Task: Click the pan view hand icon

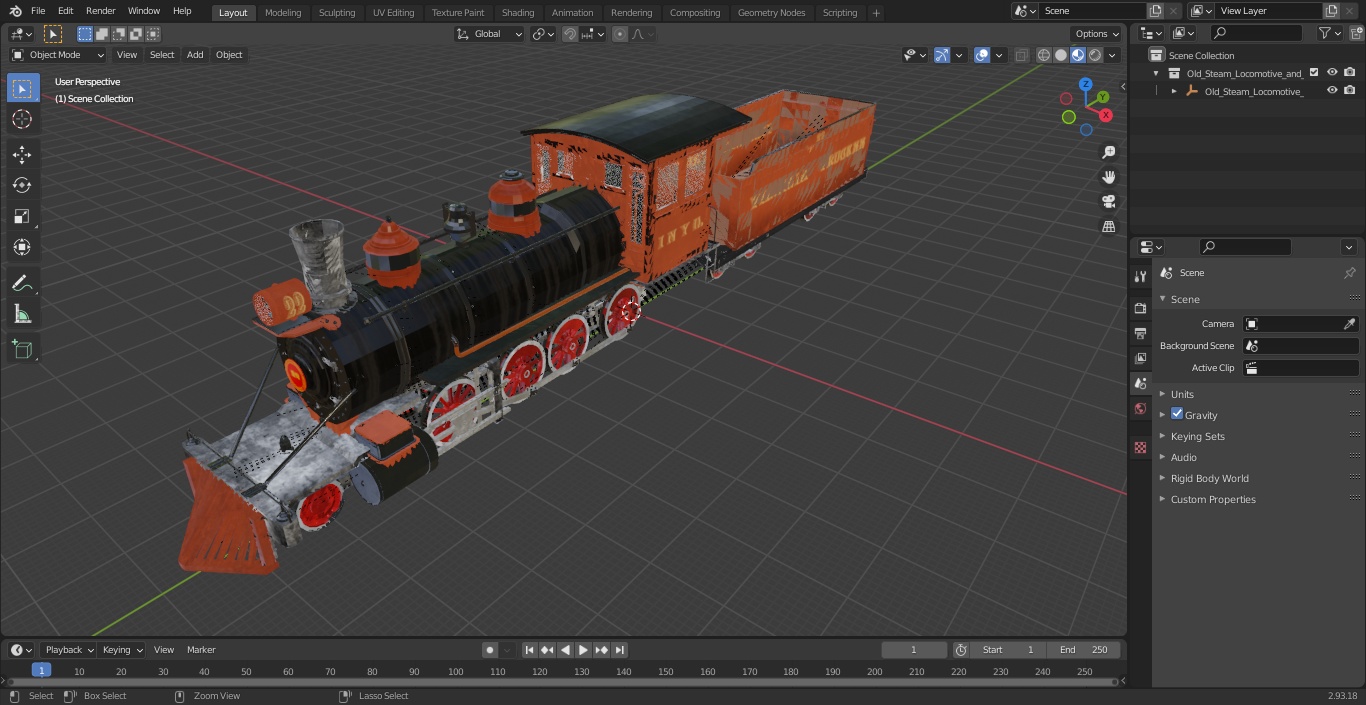Action: pyautogui.click(x=1109, y=177)
